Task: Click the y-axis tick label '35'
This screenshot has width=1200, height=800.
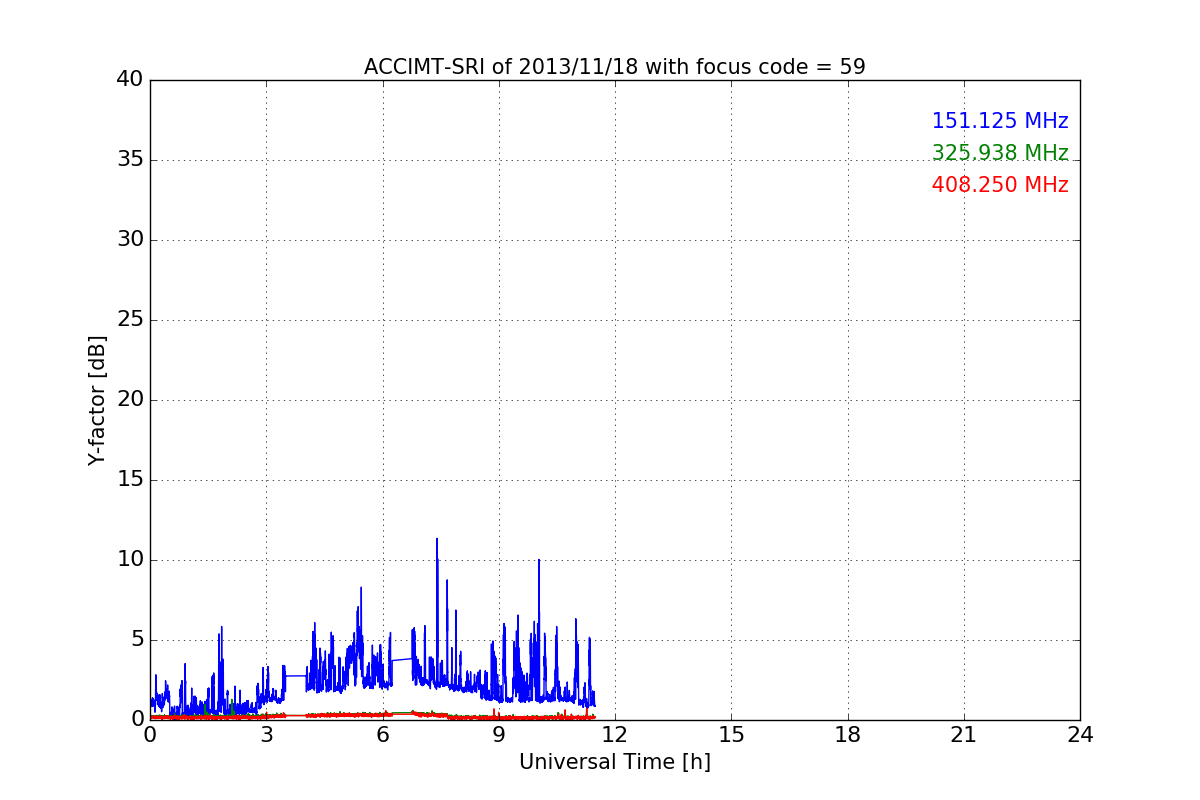Action: (130, 160)
